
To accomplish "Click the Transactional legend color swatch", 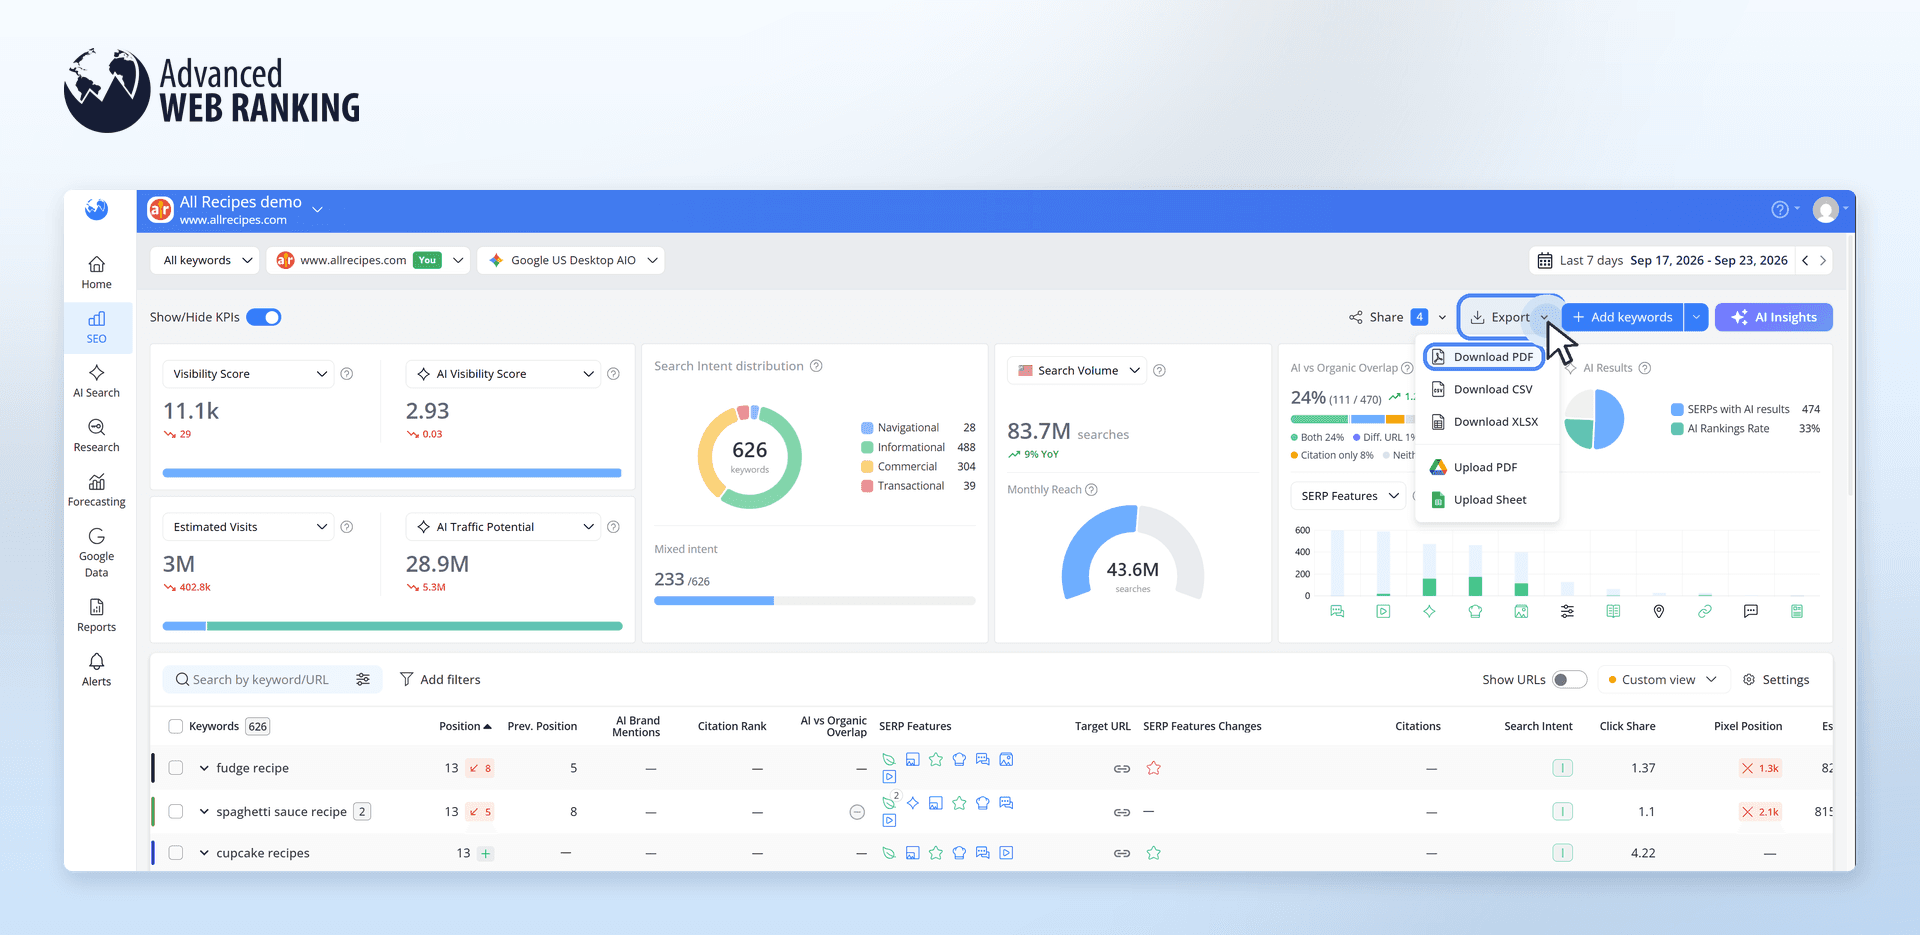I will pos(867,486).
